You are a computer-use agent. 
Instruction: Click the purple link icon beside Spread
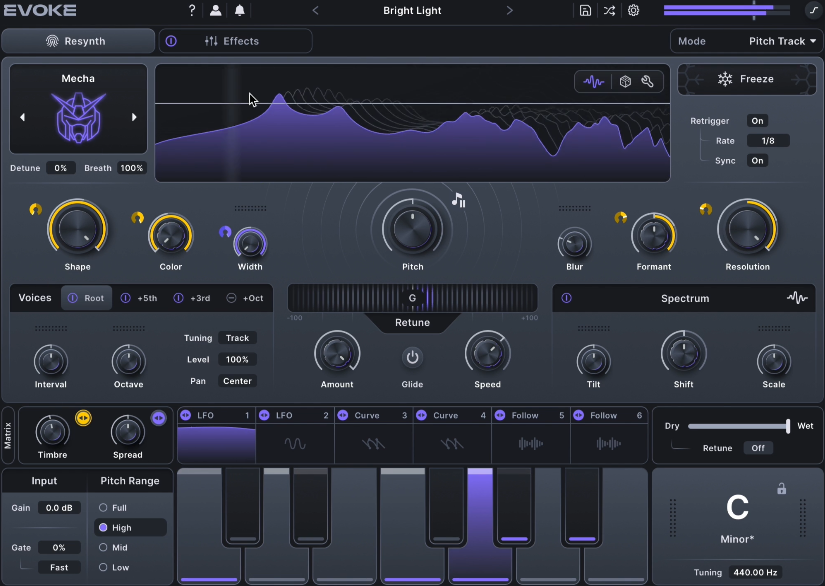[158, 418]
